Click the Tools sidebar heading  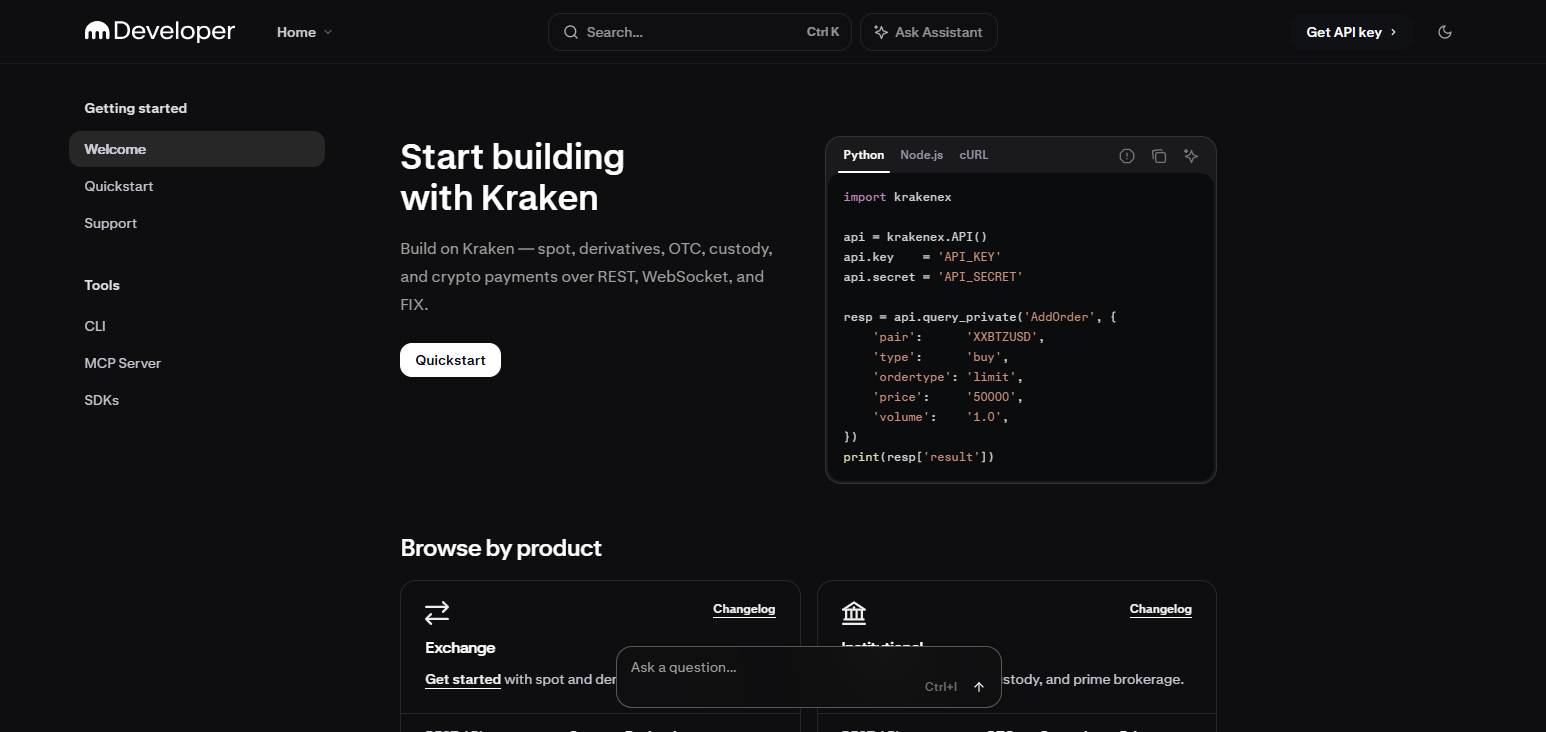click(102, 285)
